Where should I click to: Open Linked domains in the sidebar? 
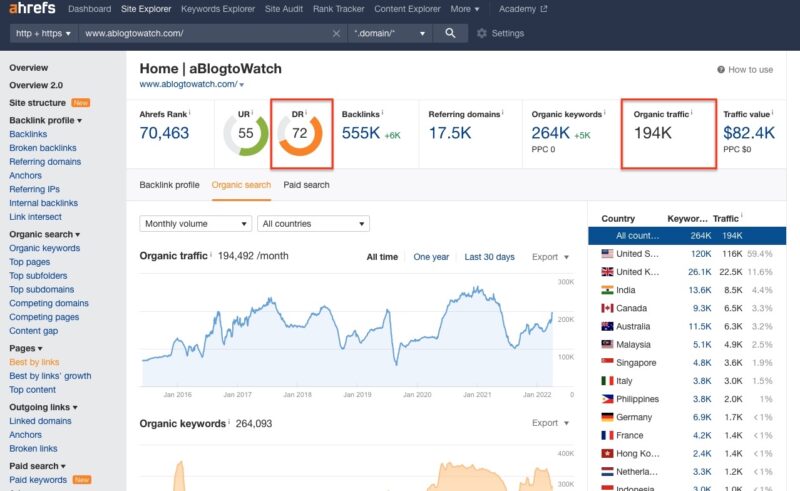40,421
